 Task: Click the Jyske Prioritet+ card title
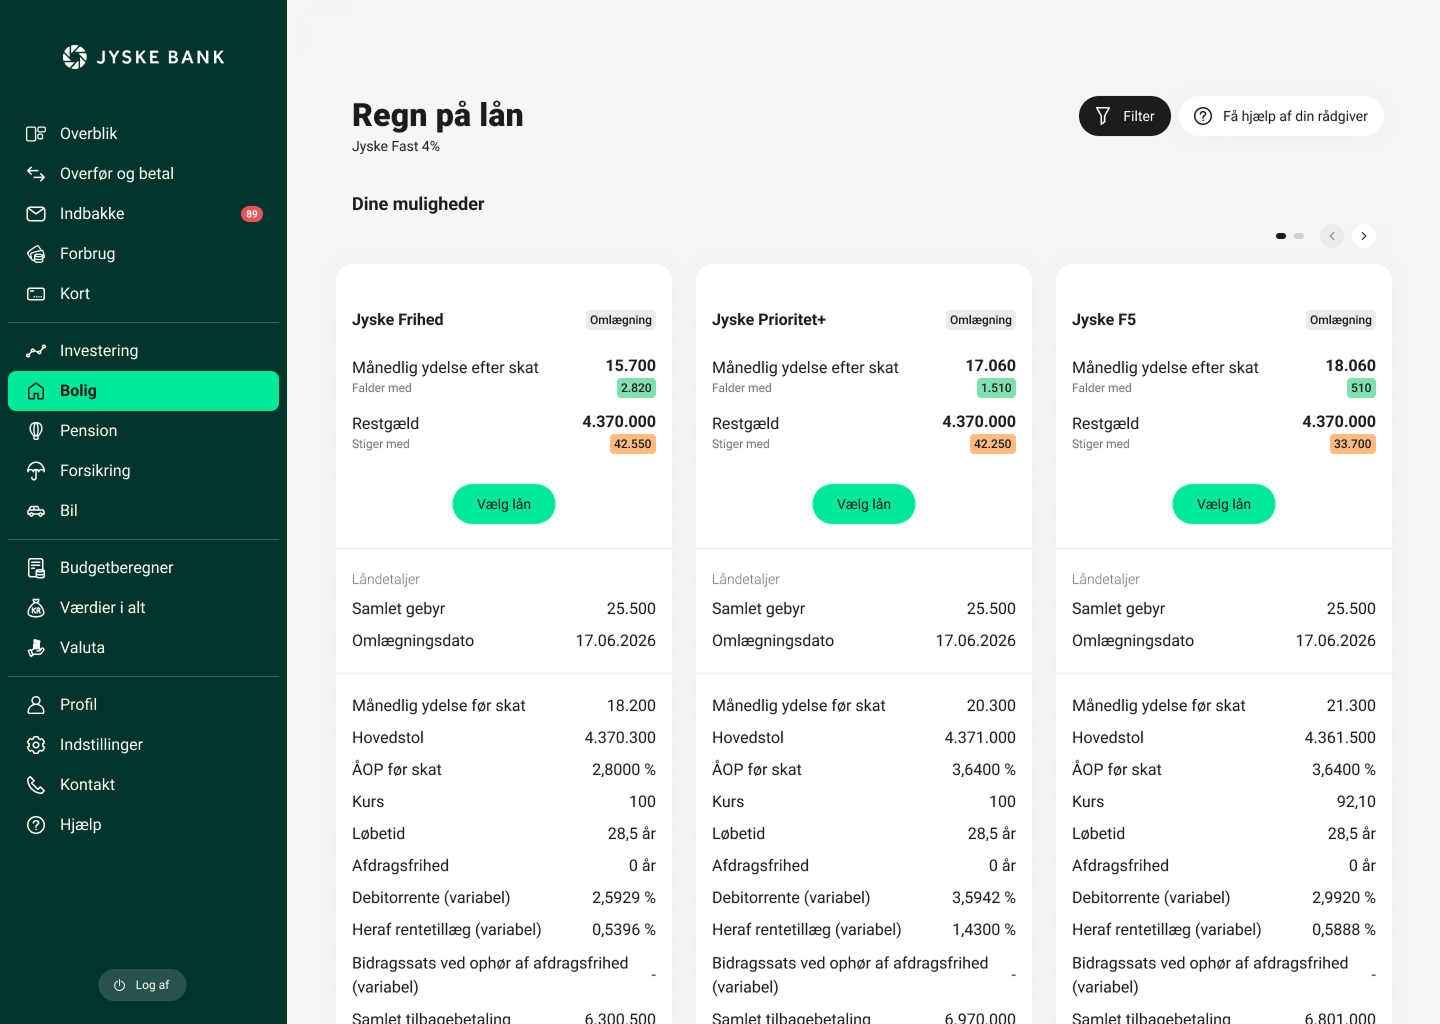click(769, 320)
